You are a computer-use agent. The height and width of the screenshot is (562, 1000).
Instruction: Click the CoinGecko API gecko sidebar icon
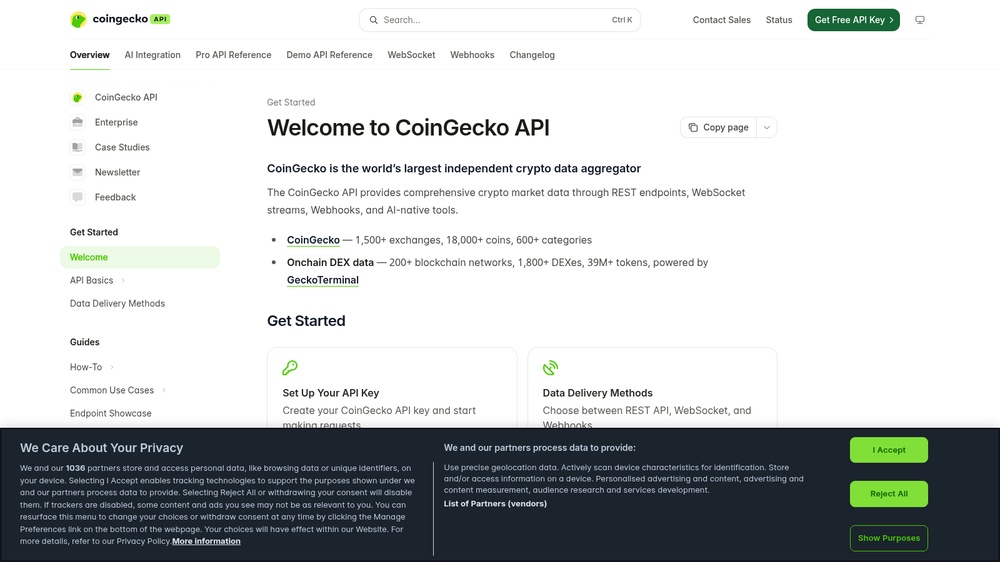(x=77, y=98)
